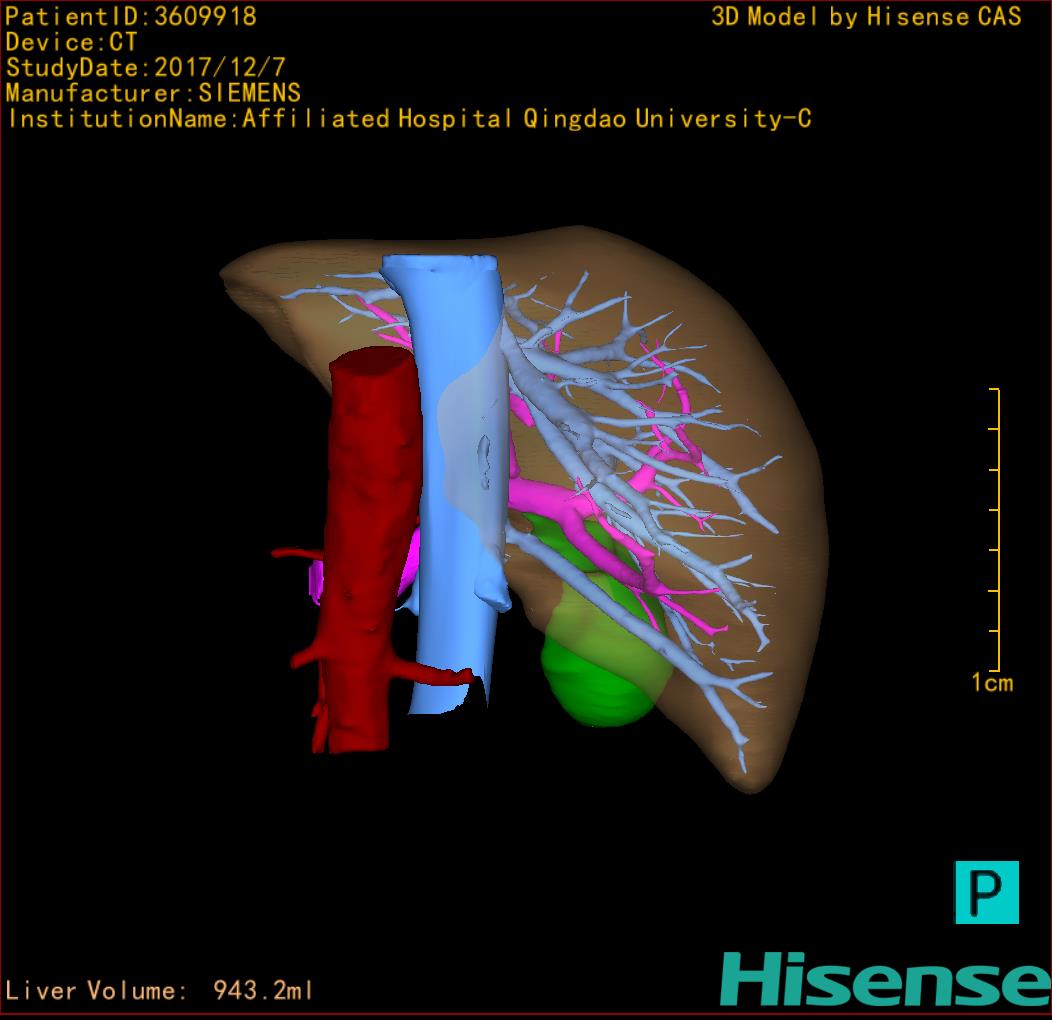Click the 'Liver Volume: 943.2ml' text
1052x1020 pixels.
click(159, 990)
